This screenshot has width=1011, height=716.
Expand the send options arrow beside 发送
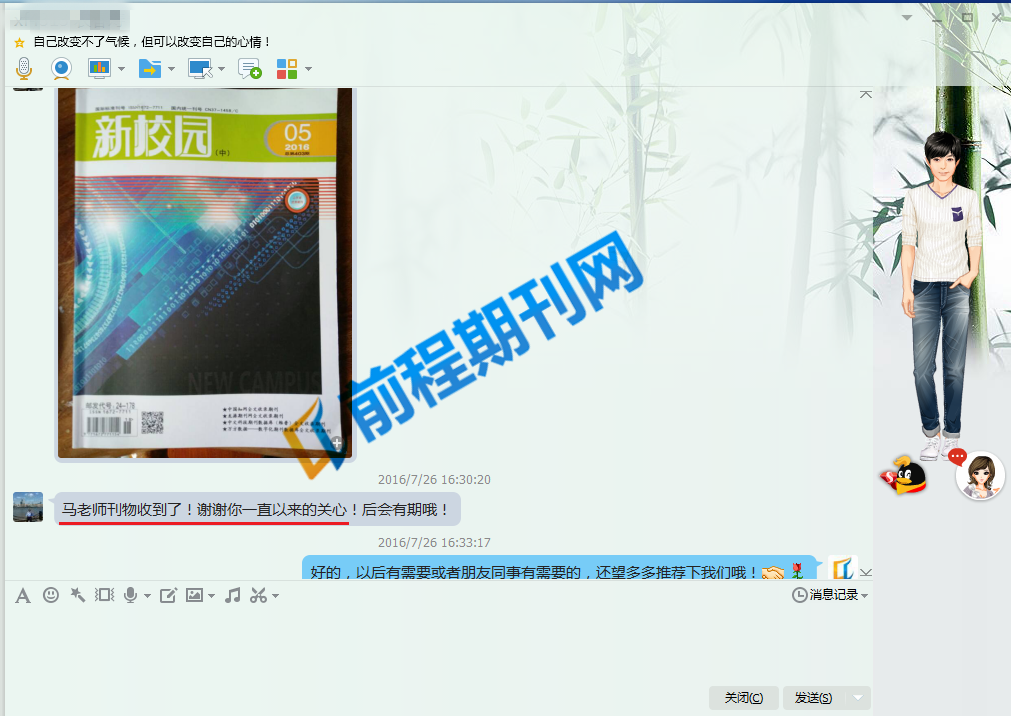858,698
